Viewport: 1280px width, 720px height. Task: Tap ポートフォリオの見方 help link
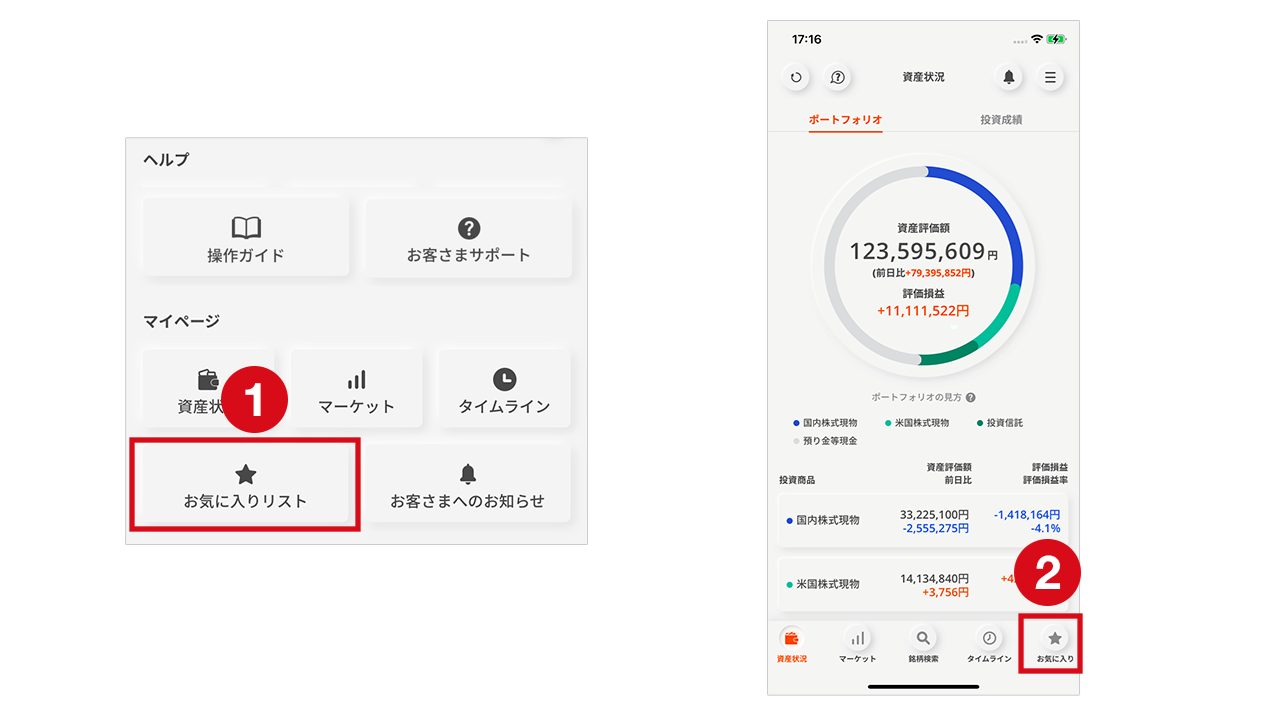click(x=923, y=397)
